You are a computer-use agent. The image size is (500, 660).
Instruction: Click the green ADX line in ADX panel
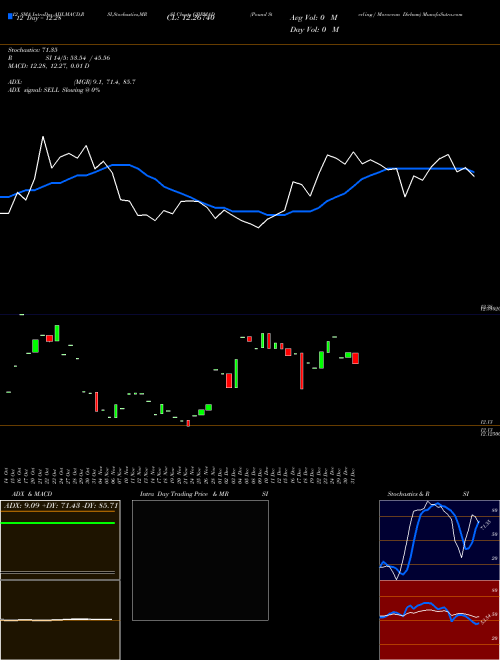[58, 523]
